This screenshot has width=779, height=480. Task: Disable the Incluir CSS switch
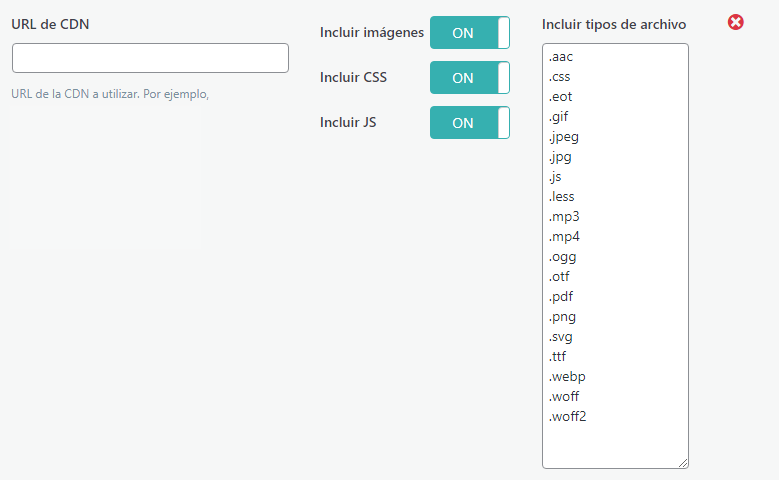pos(469,78)
